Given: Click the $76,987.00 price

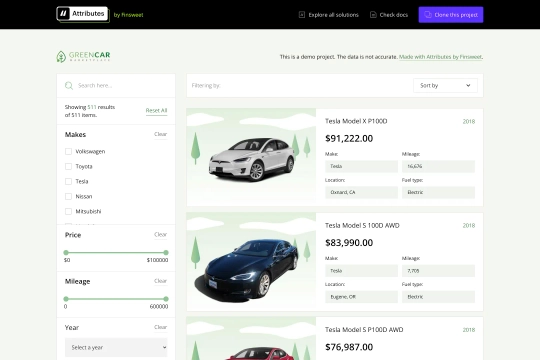Looking at the screenshot, I should tap(349, 347).
